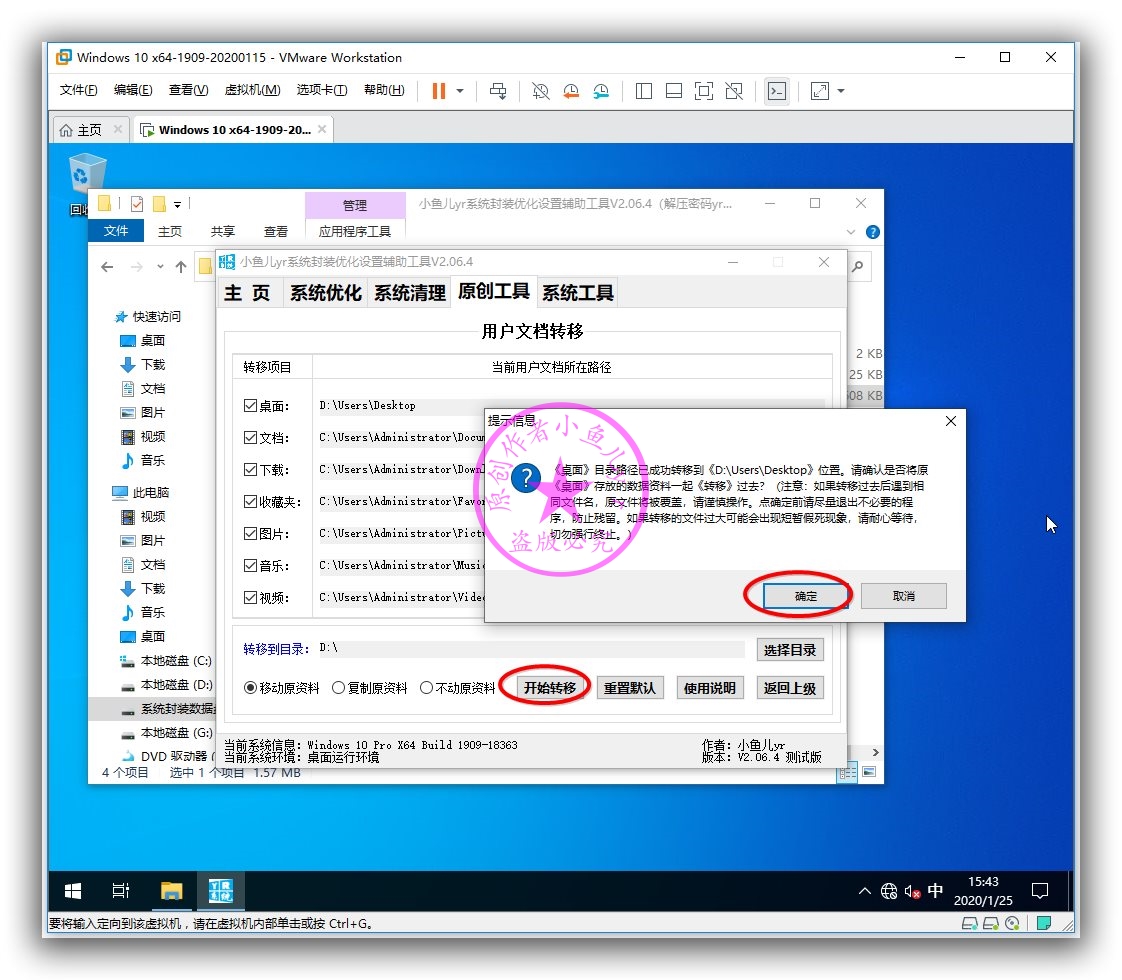This screenshot has width=1122, height=980.
Task: Open the 文件(F) menu in VMware
Action: [x=78, y=90]
